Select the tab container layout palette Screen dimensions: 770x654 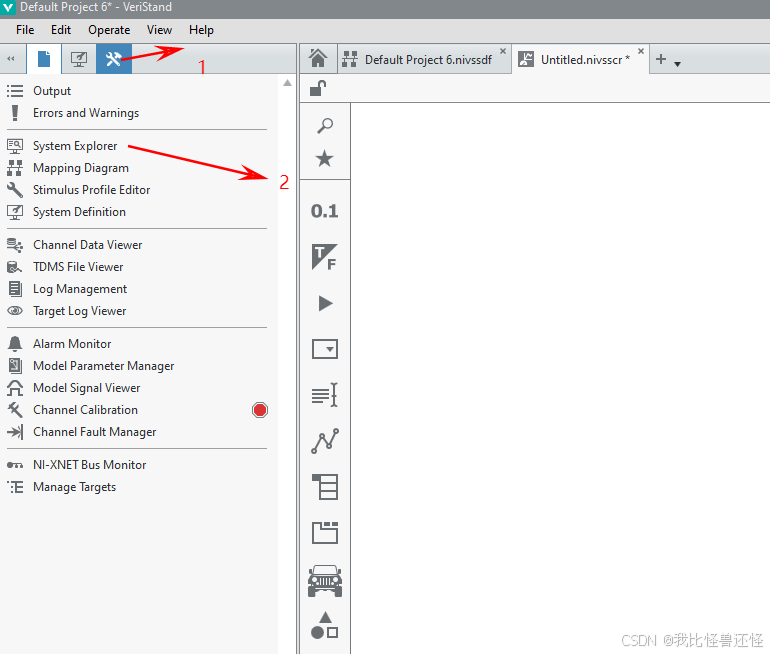coord(325,533)
